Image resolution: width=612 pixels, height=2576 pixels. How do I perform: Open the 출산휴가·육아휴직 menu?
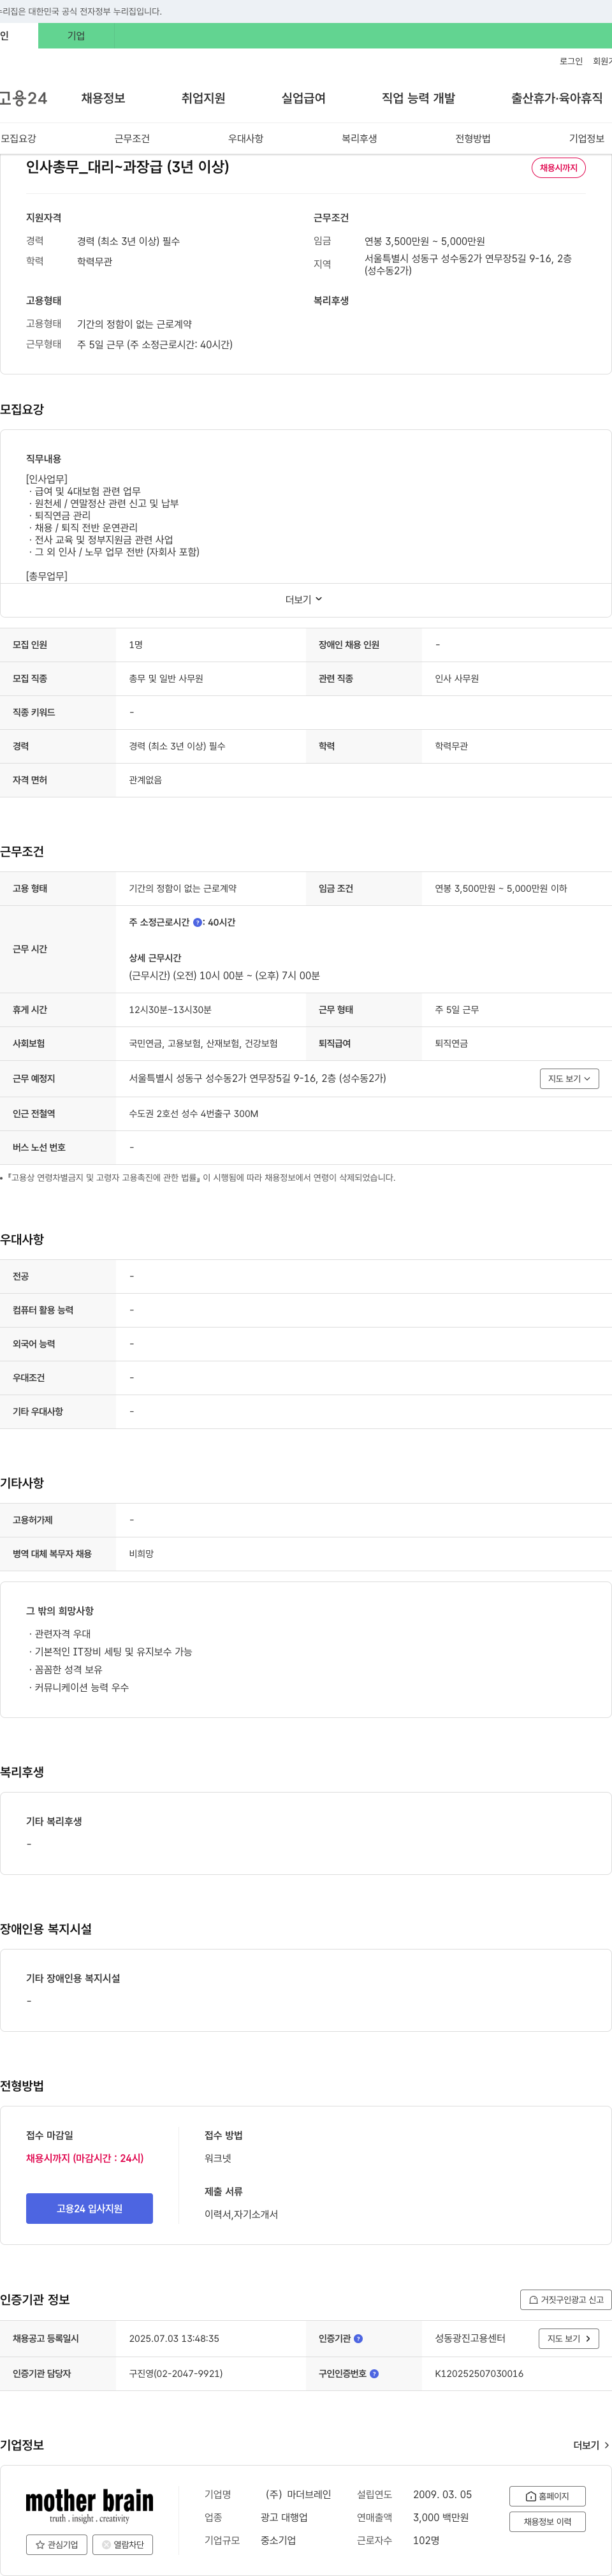coord(557,98)
